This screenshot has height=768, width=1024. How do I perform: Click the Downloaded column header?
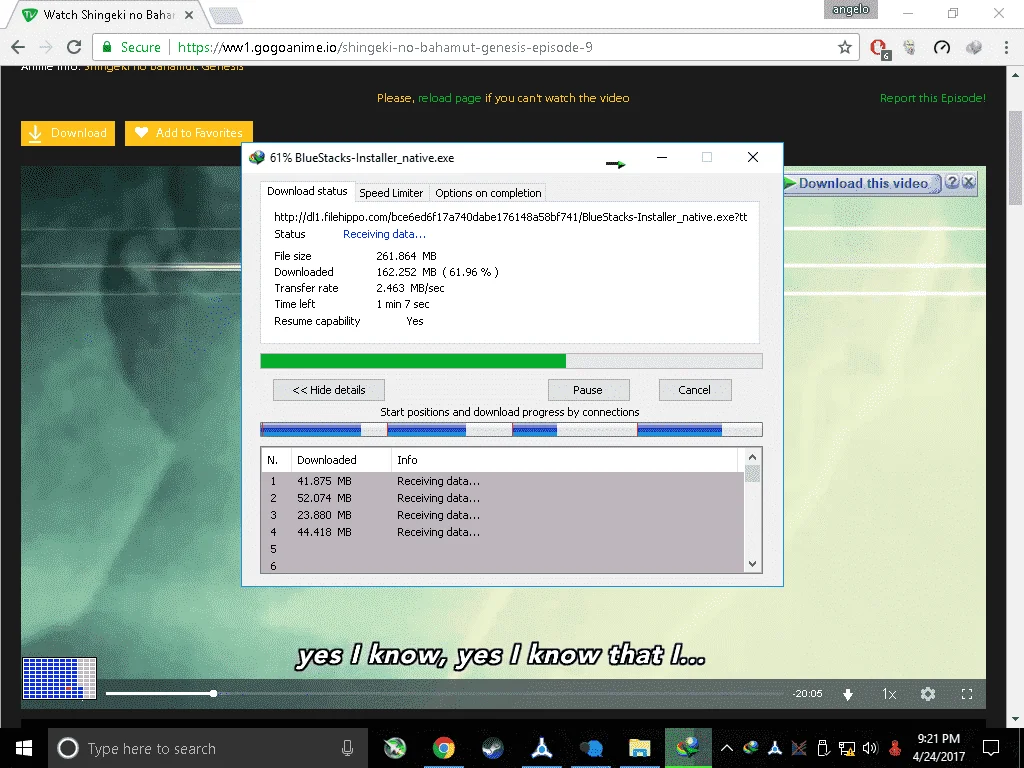[340, 460]
